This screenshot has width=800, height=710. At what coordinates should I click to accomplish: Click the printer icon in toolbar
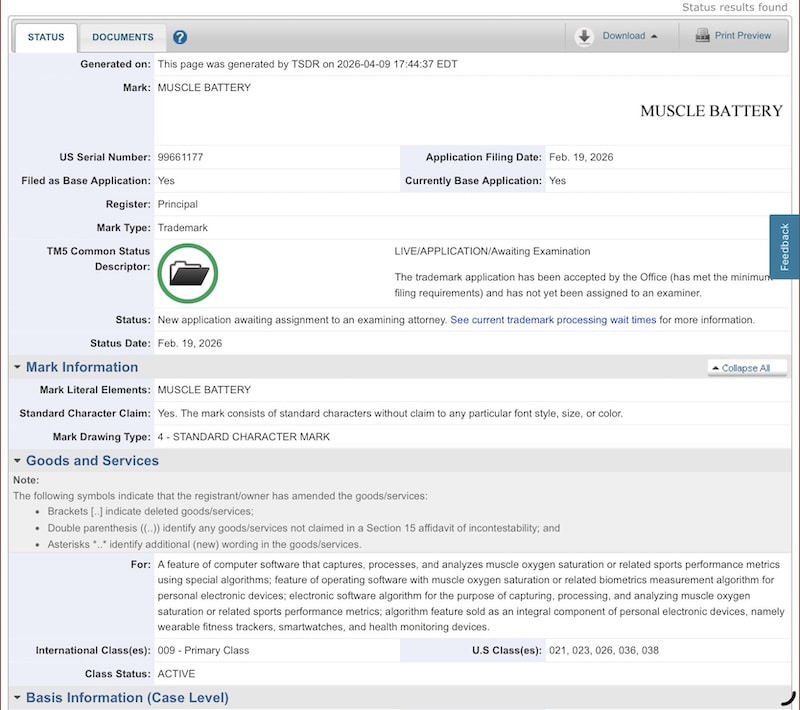click(x=699, y=36)
